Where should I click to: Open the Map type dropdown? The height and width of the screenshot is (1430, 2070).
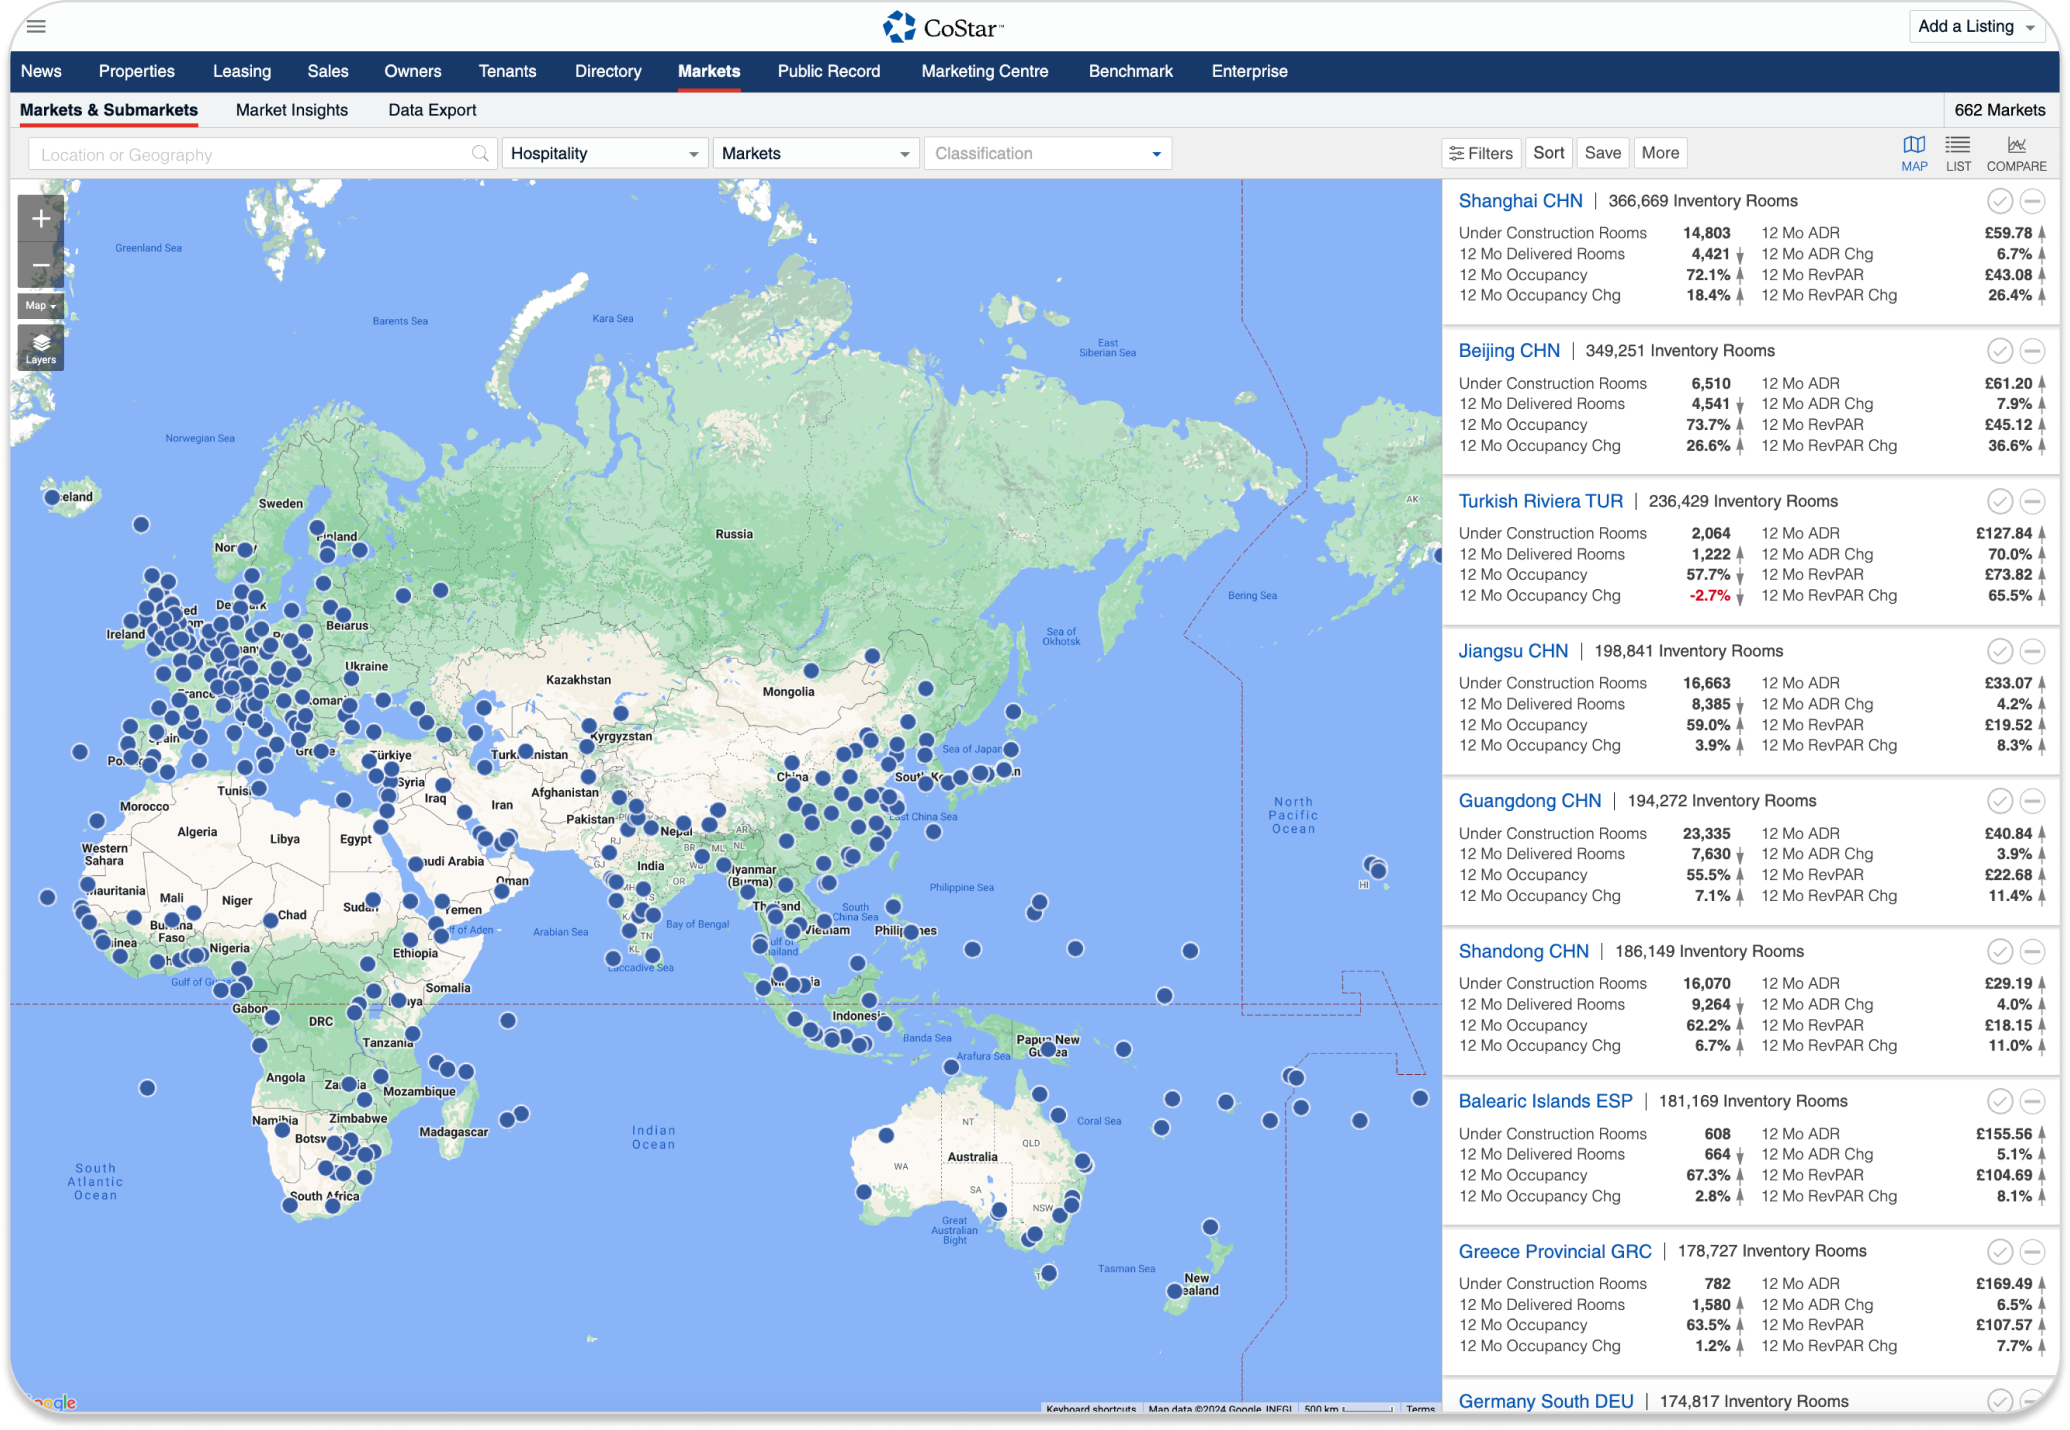tap(40, 305)
